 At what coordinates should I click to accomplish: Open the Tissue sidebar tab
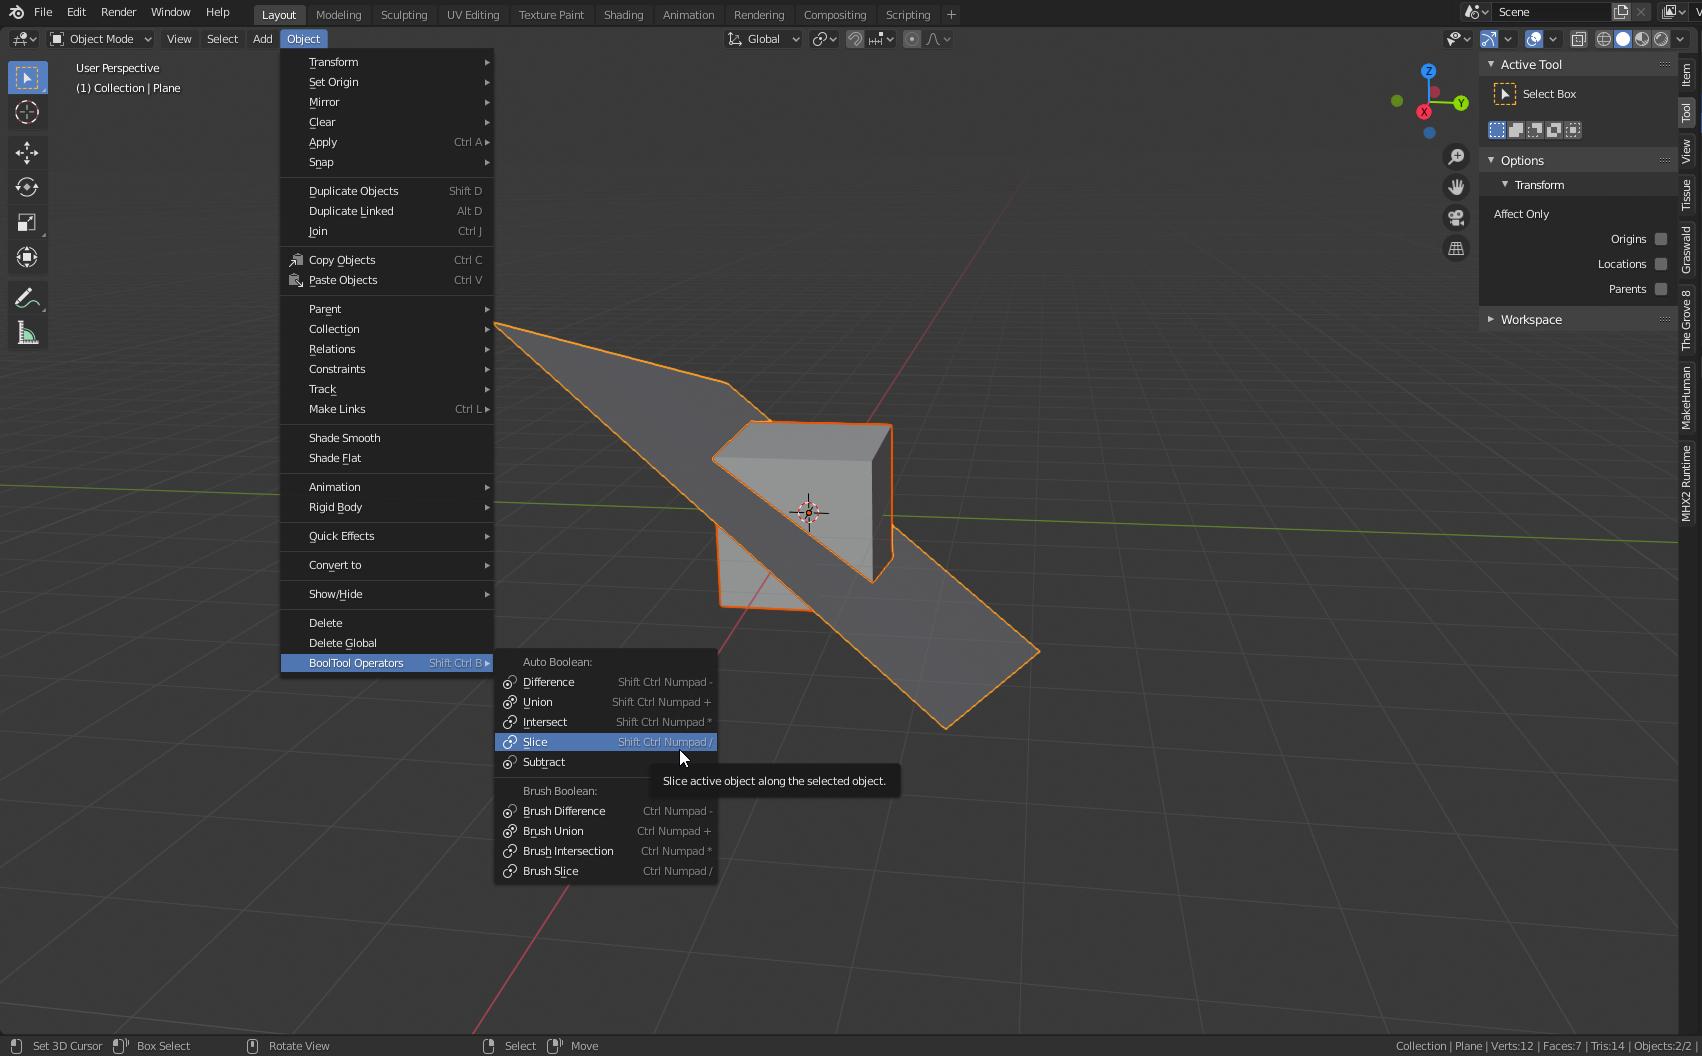pyautogui.click(x=1687, y=195)
